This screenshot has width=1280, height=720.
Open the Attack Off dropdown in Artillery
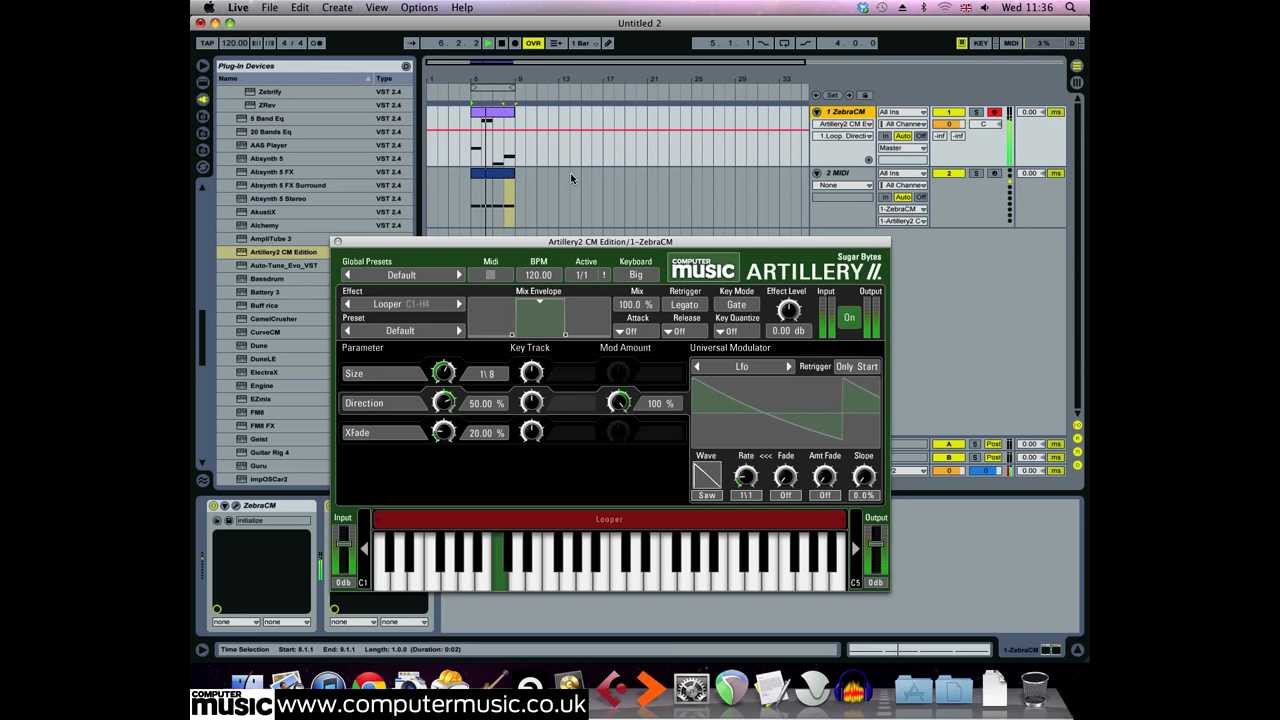tap(637, 331)
